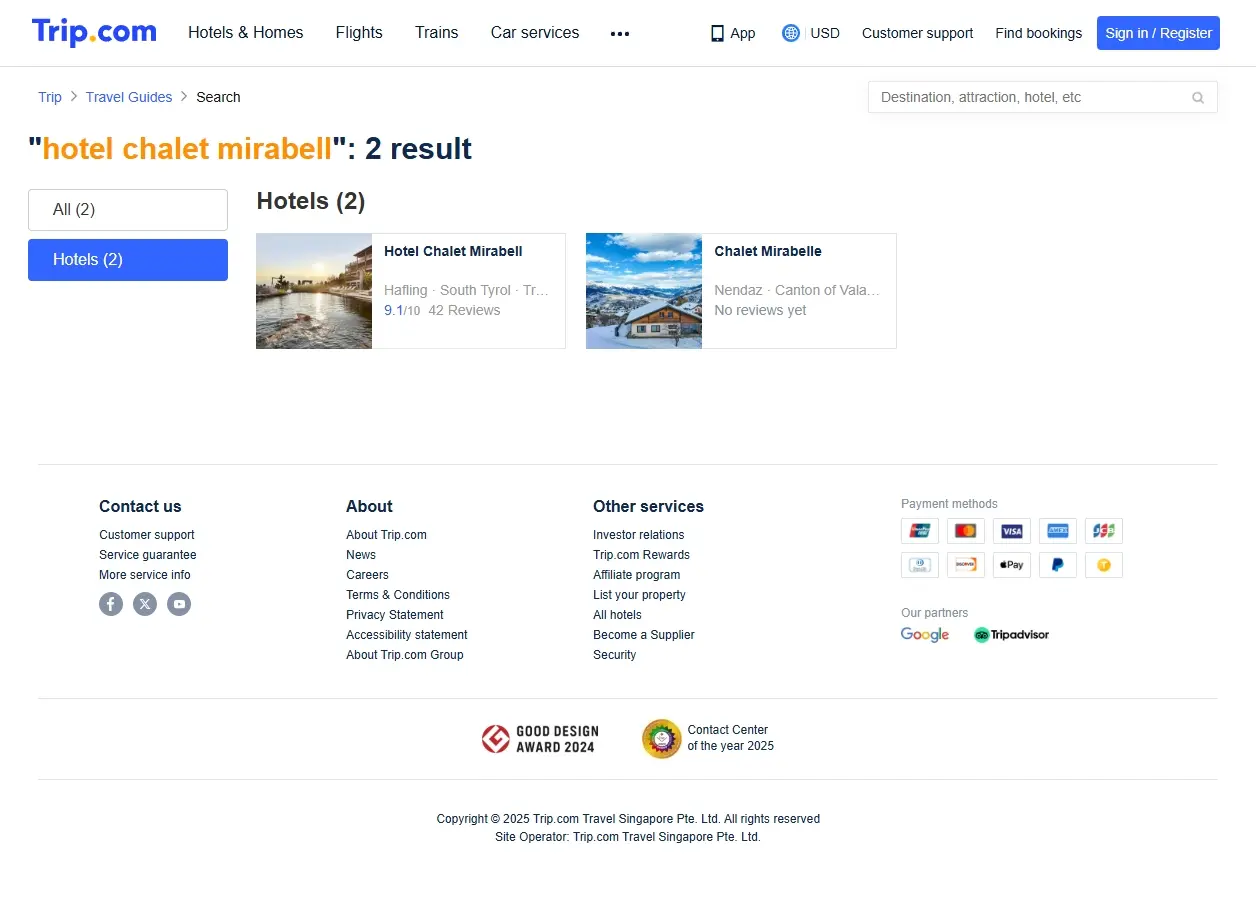The width and height of the screenshot is (1256, 921).
Task: Open the App download link
Action: (x=733, y=33)
